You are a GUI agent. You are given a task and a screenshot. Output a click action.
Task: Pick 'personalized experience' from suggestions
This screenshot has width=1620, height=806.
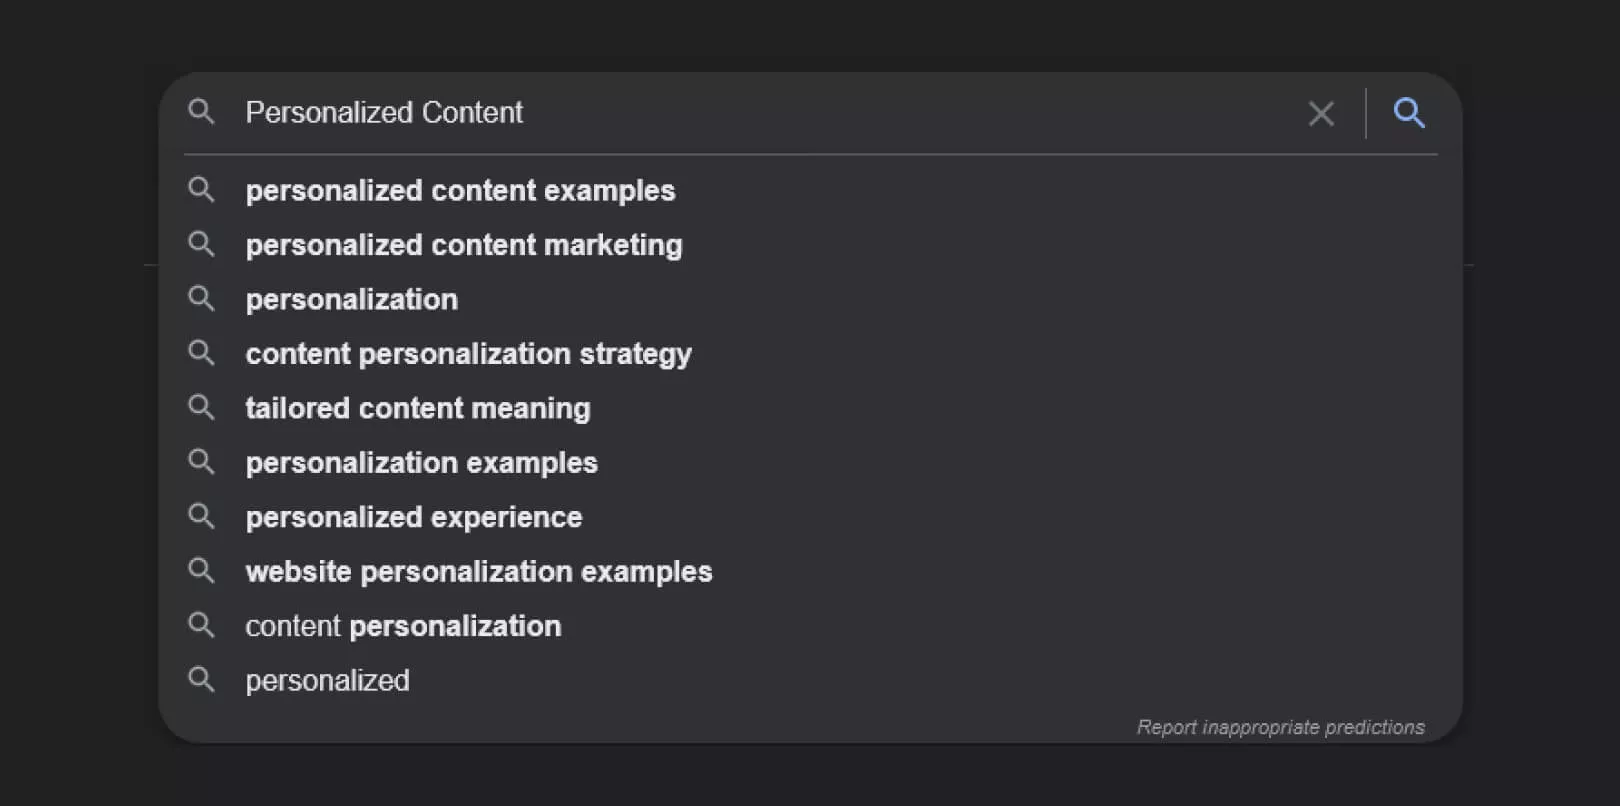[x=414, y=517]
